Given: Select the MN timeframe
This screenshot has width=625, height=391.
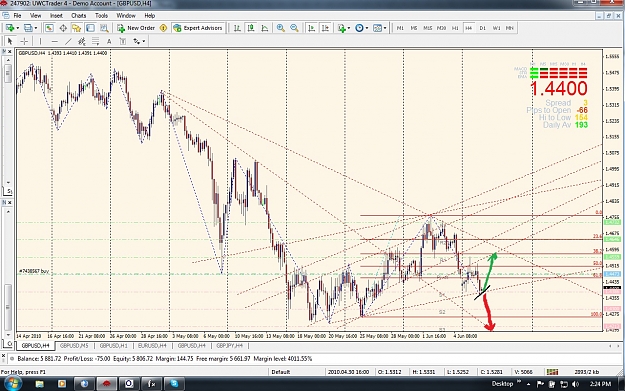Looking at the screenshot, I should (509, 28).
